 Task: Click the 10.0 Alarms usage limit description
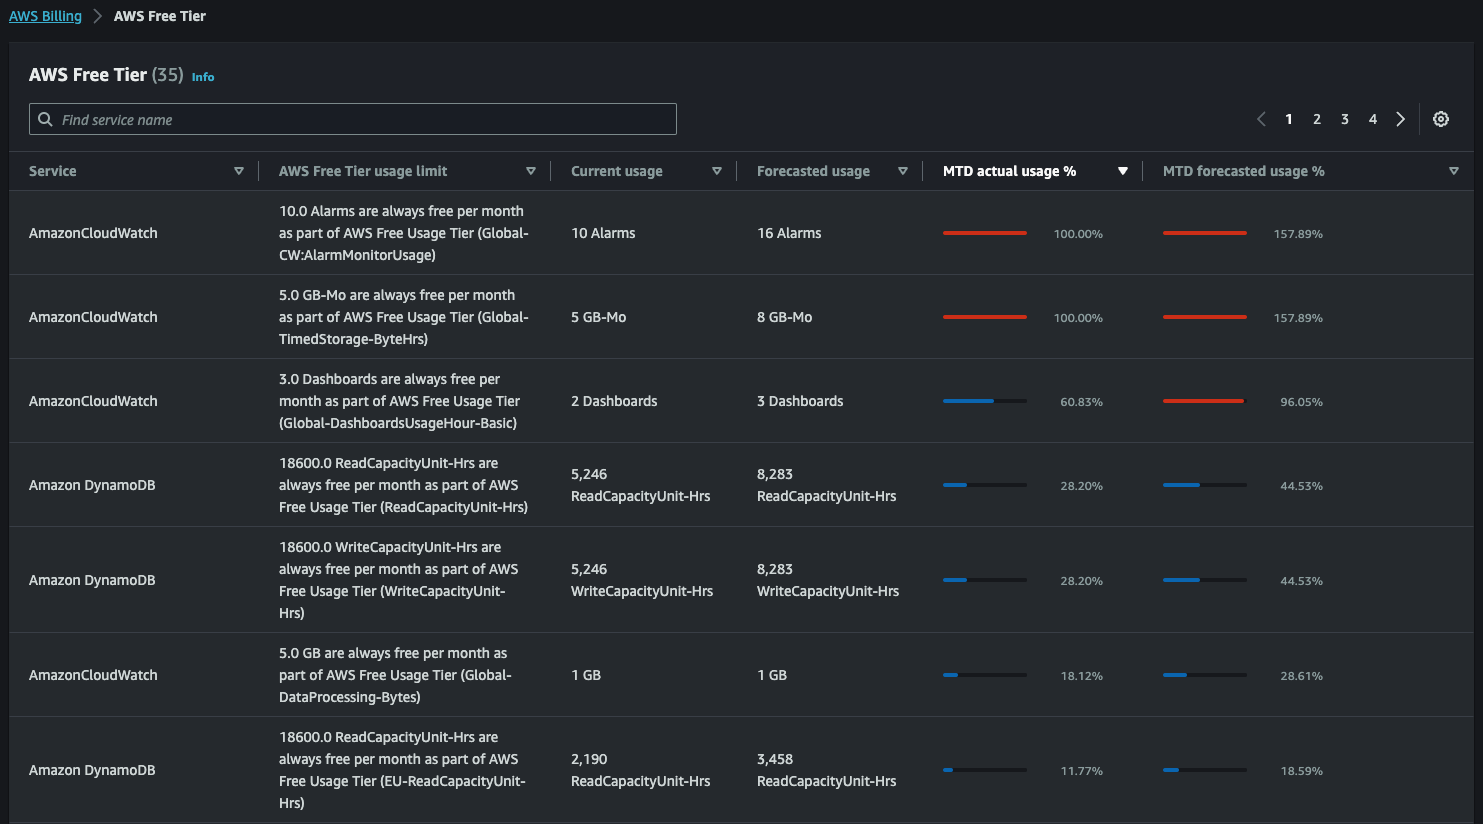(404, 233)
